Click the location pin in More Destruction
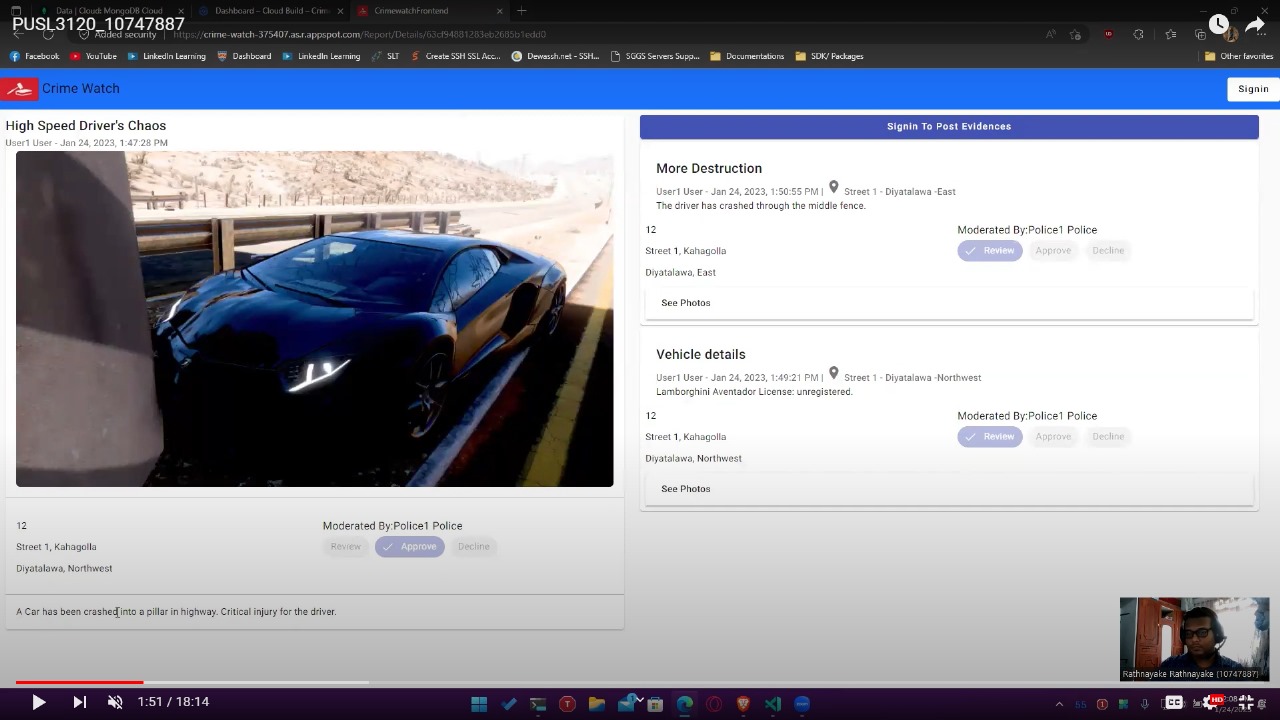The image size is (1280, 720). pyautogui.click(x=833, y=188)
